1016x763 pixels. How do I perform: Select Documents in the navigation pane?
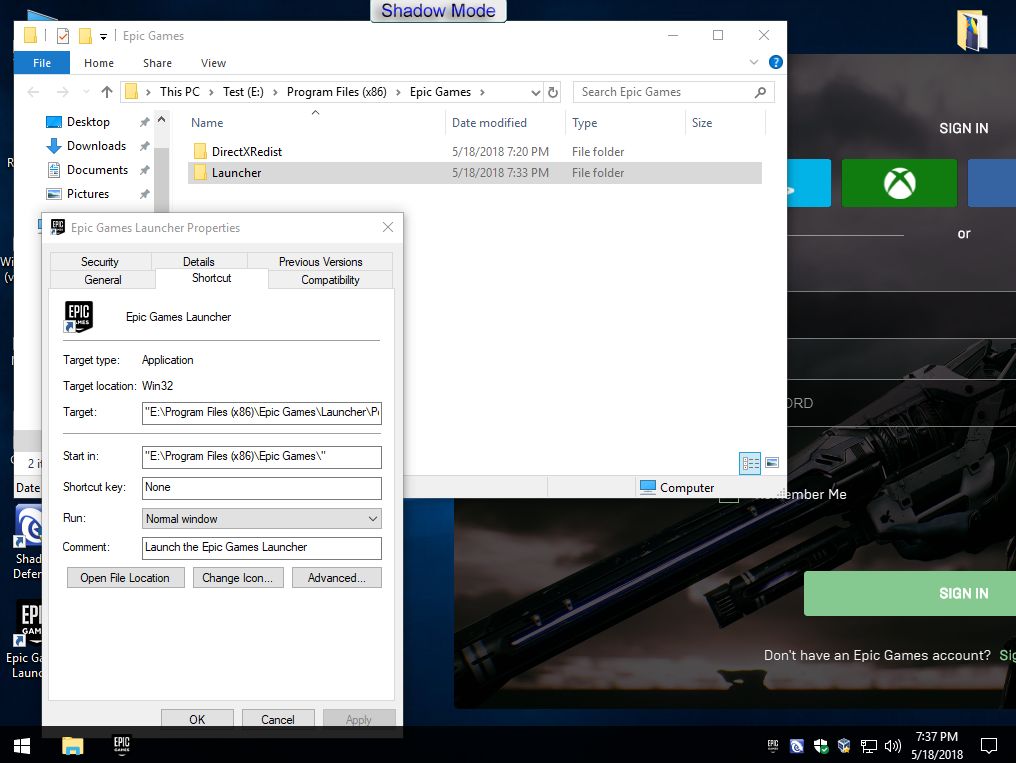[x=97, y=170]
